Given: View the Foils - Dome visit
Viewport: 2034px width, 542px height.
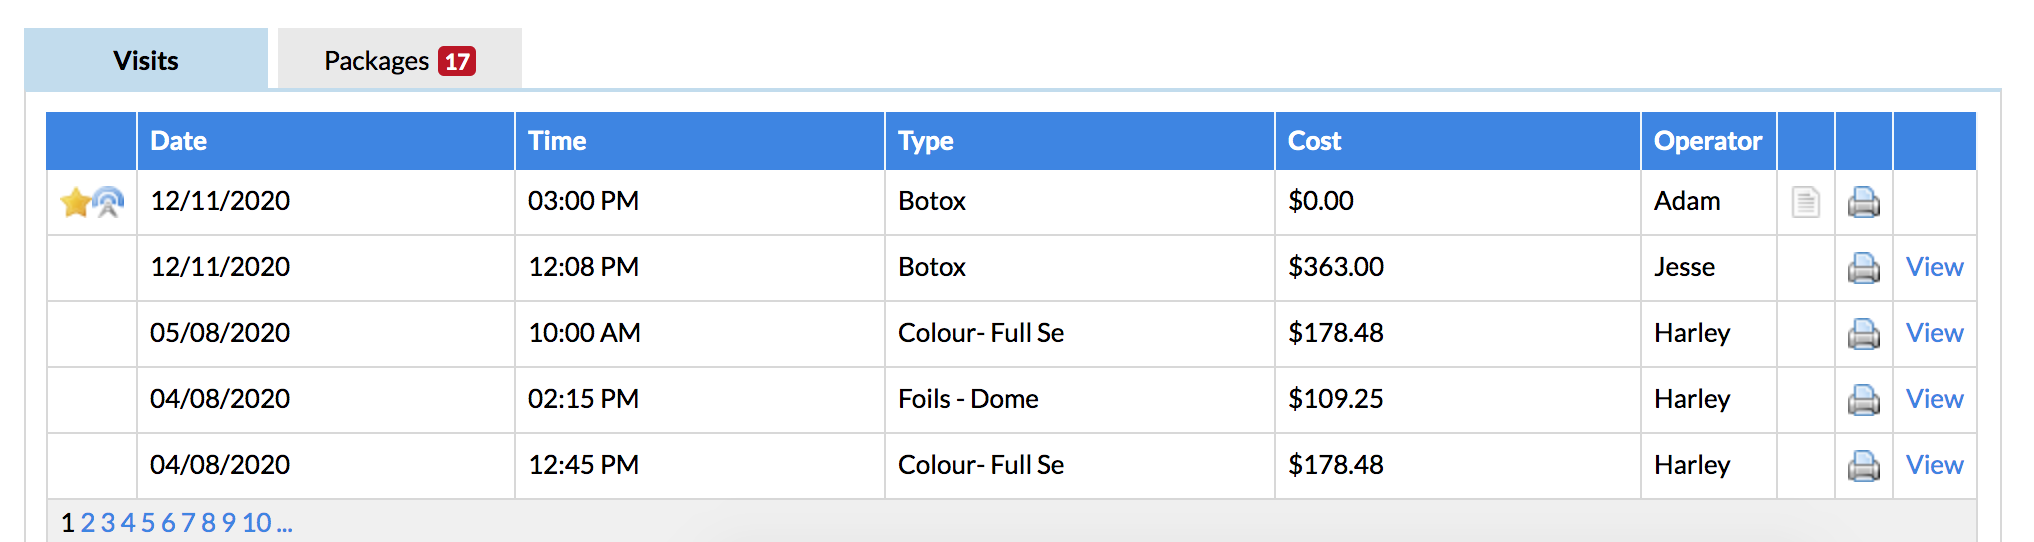Looking at the screenshot, I should coord(1934,399).
